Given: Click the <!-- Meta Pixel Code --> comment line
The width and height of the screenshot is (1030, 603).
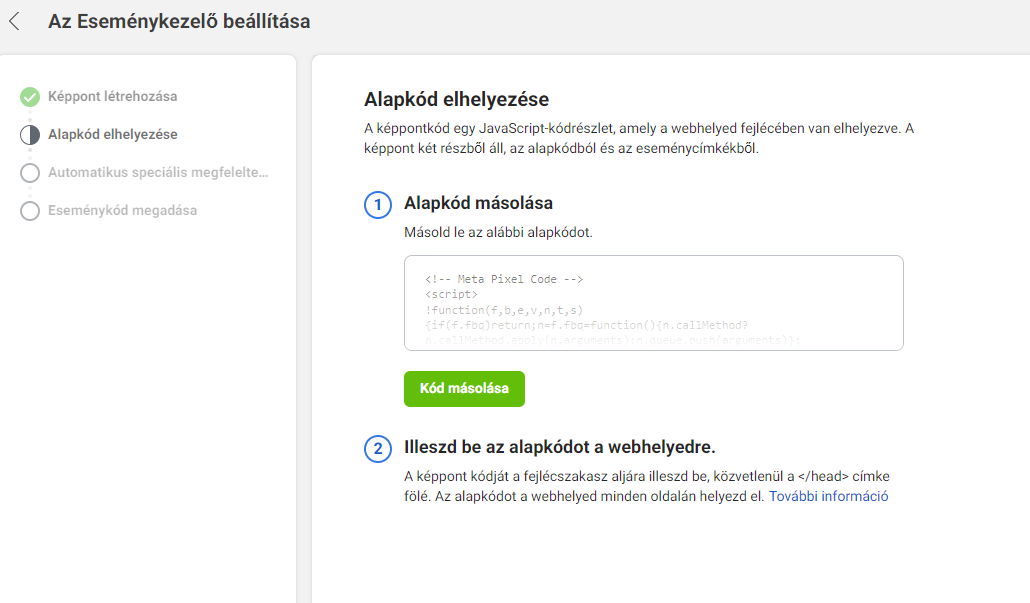Looking at the screenshot, I should coord(504,279).
